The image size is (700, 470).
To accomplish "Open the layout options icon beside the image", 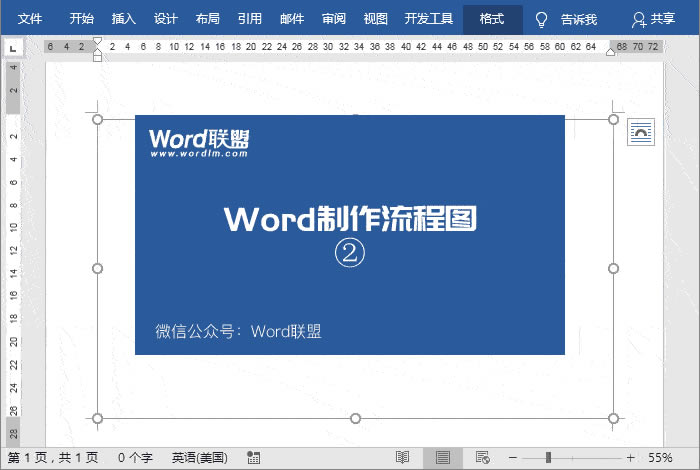I will click(x=640, y=132).
